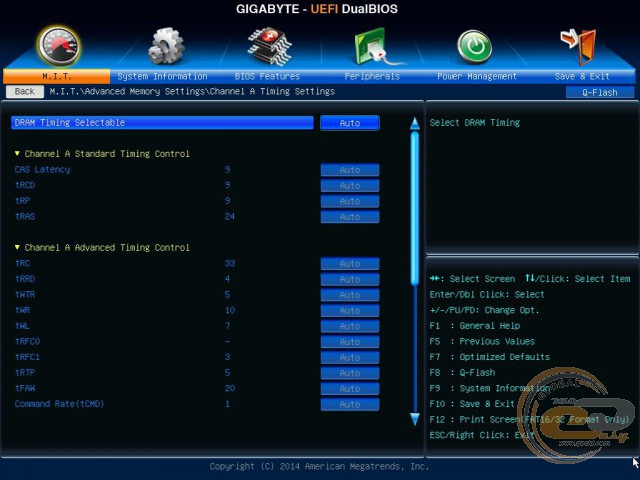Click the Power Management green power icon
This screenshot has width=640, height=480.
pyautogui.click(x=475, y=47)
